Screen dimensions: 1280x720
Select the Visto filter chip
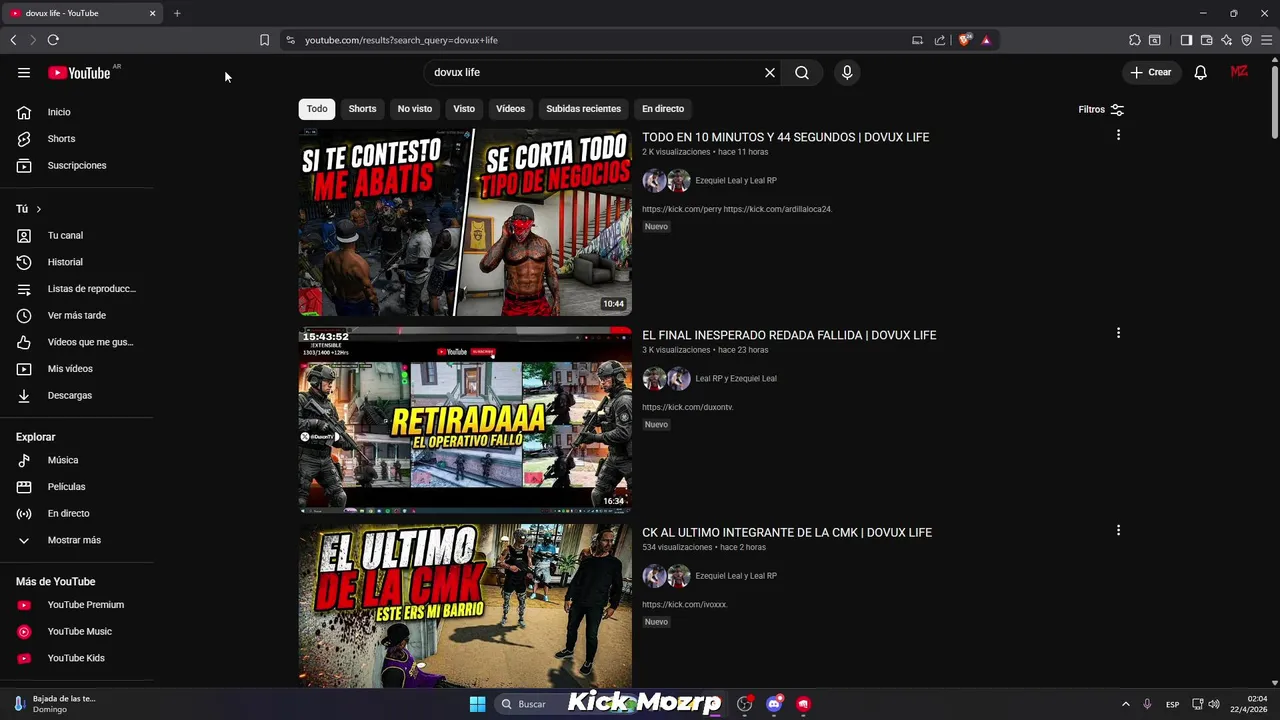464,109
